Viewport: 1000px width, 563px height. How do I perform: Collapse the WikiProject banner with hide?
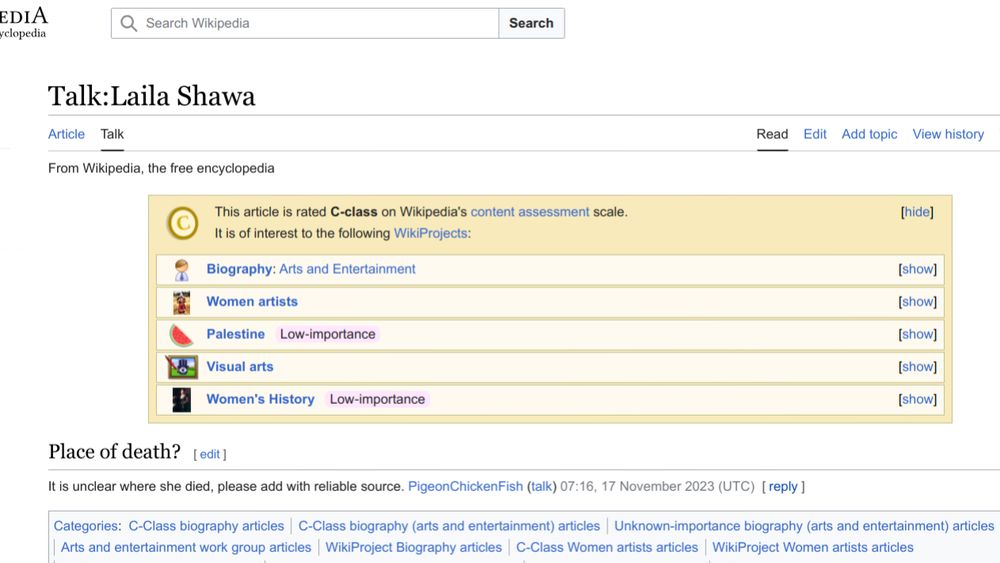click(917, 212)
